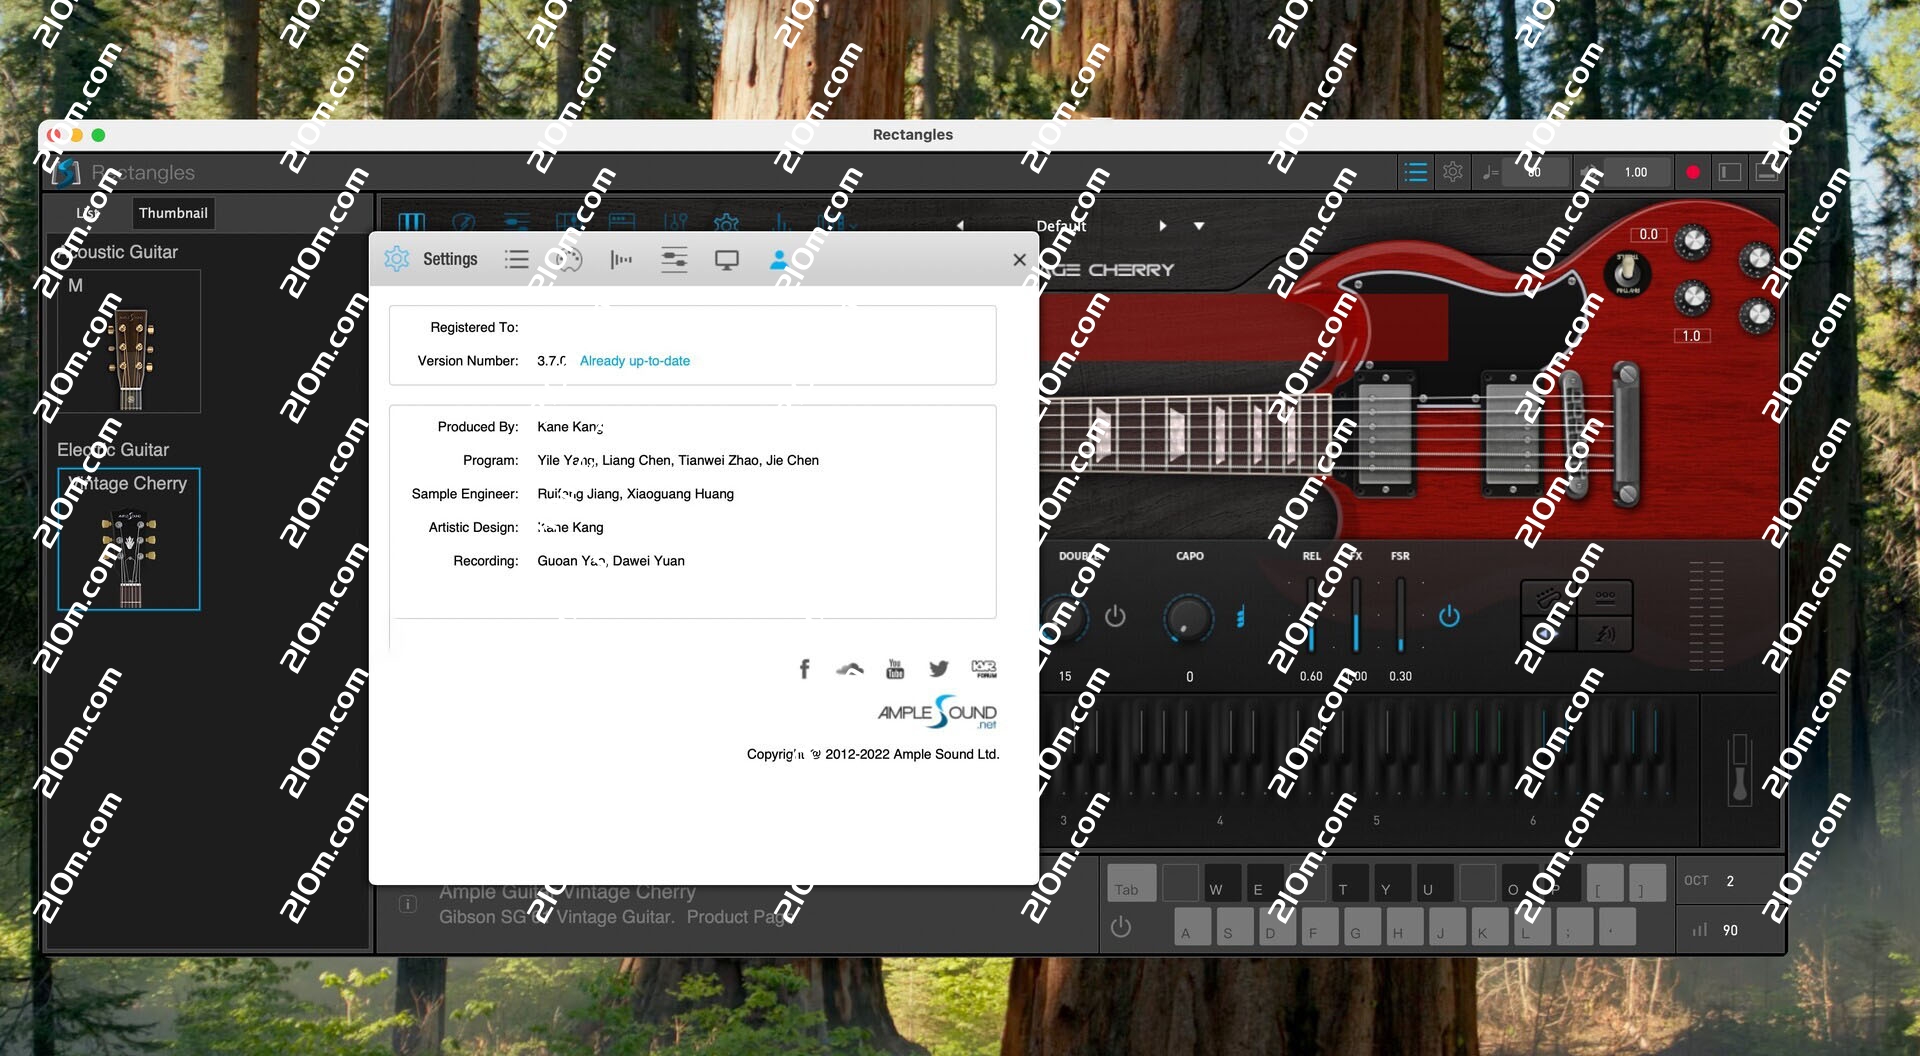Open the MIDI velocity bars settings icon
The width and height of the screenshot is (1920, 1056).
pyautogui.click(x=621, y=260)
